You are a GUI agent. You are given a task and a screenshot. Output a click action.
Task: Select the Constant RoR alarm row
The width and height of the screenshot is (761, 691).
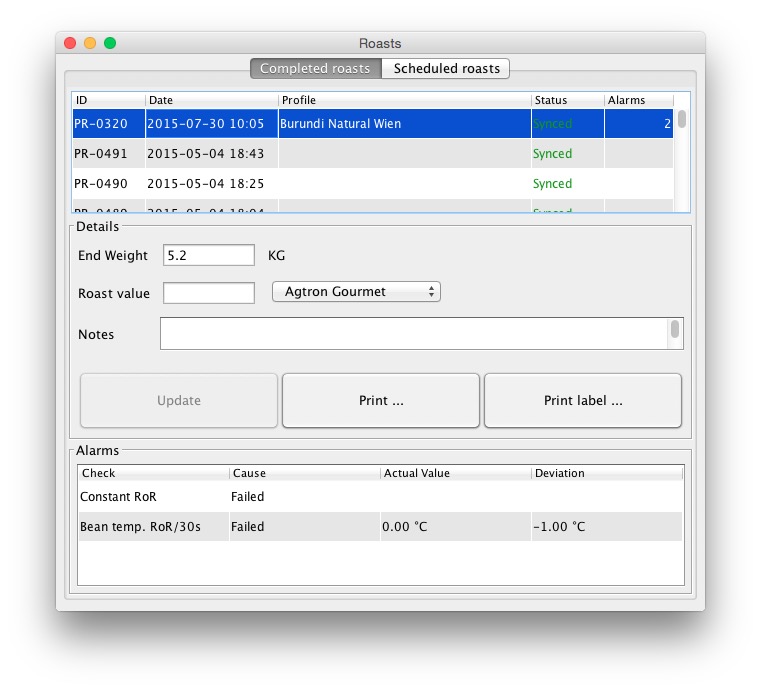coord(380,497)
